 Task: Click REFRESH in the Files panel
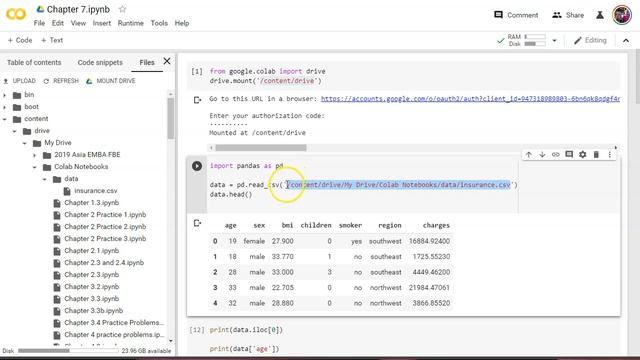[61, 81]
